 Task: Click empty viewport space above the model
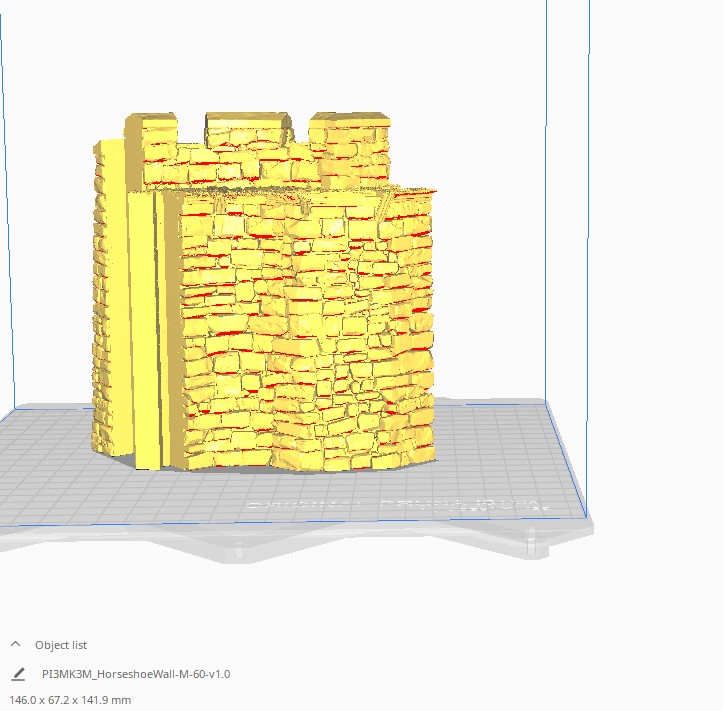pos(277,55)
